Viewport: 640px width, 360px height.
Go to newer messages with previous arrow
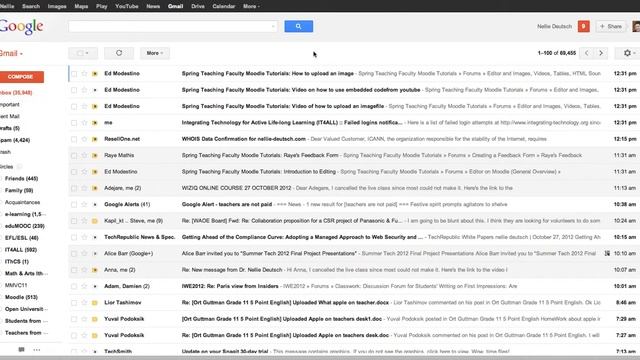pos(587,53)
